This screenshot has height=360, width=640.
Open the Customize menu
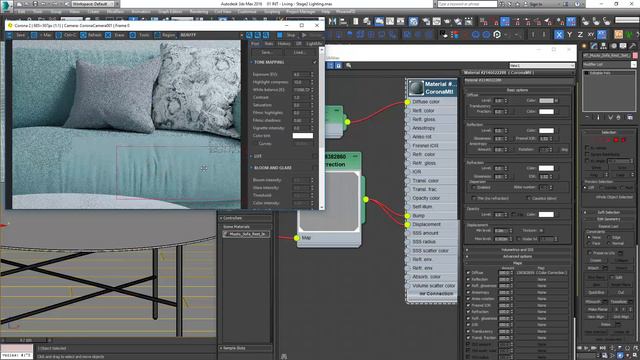coord(247,12)
